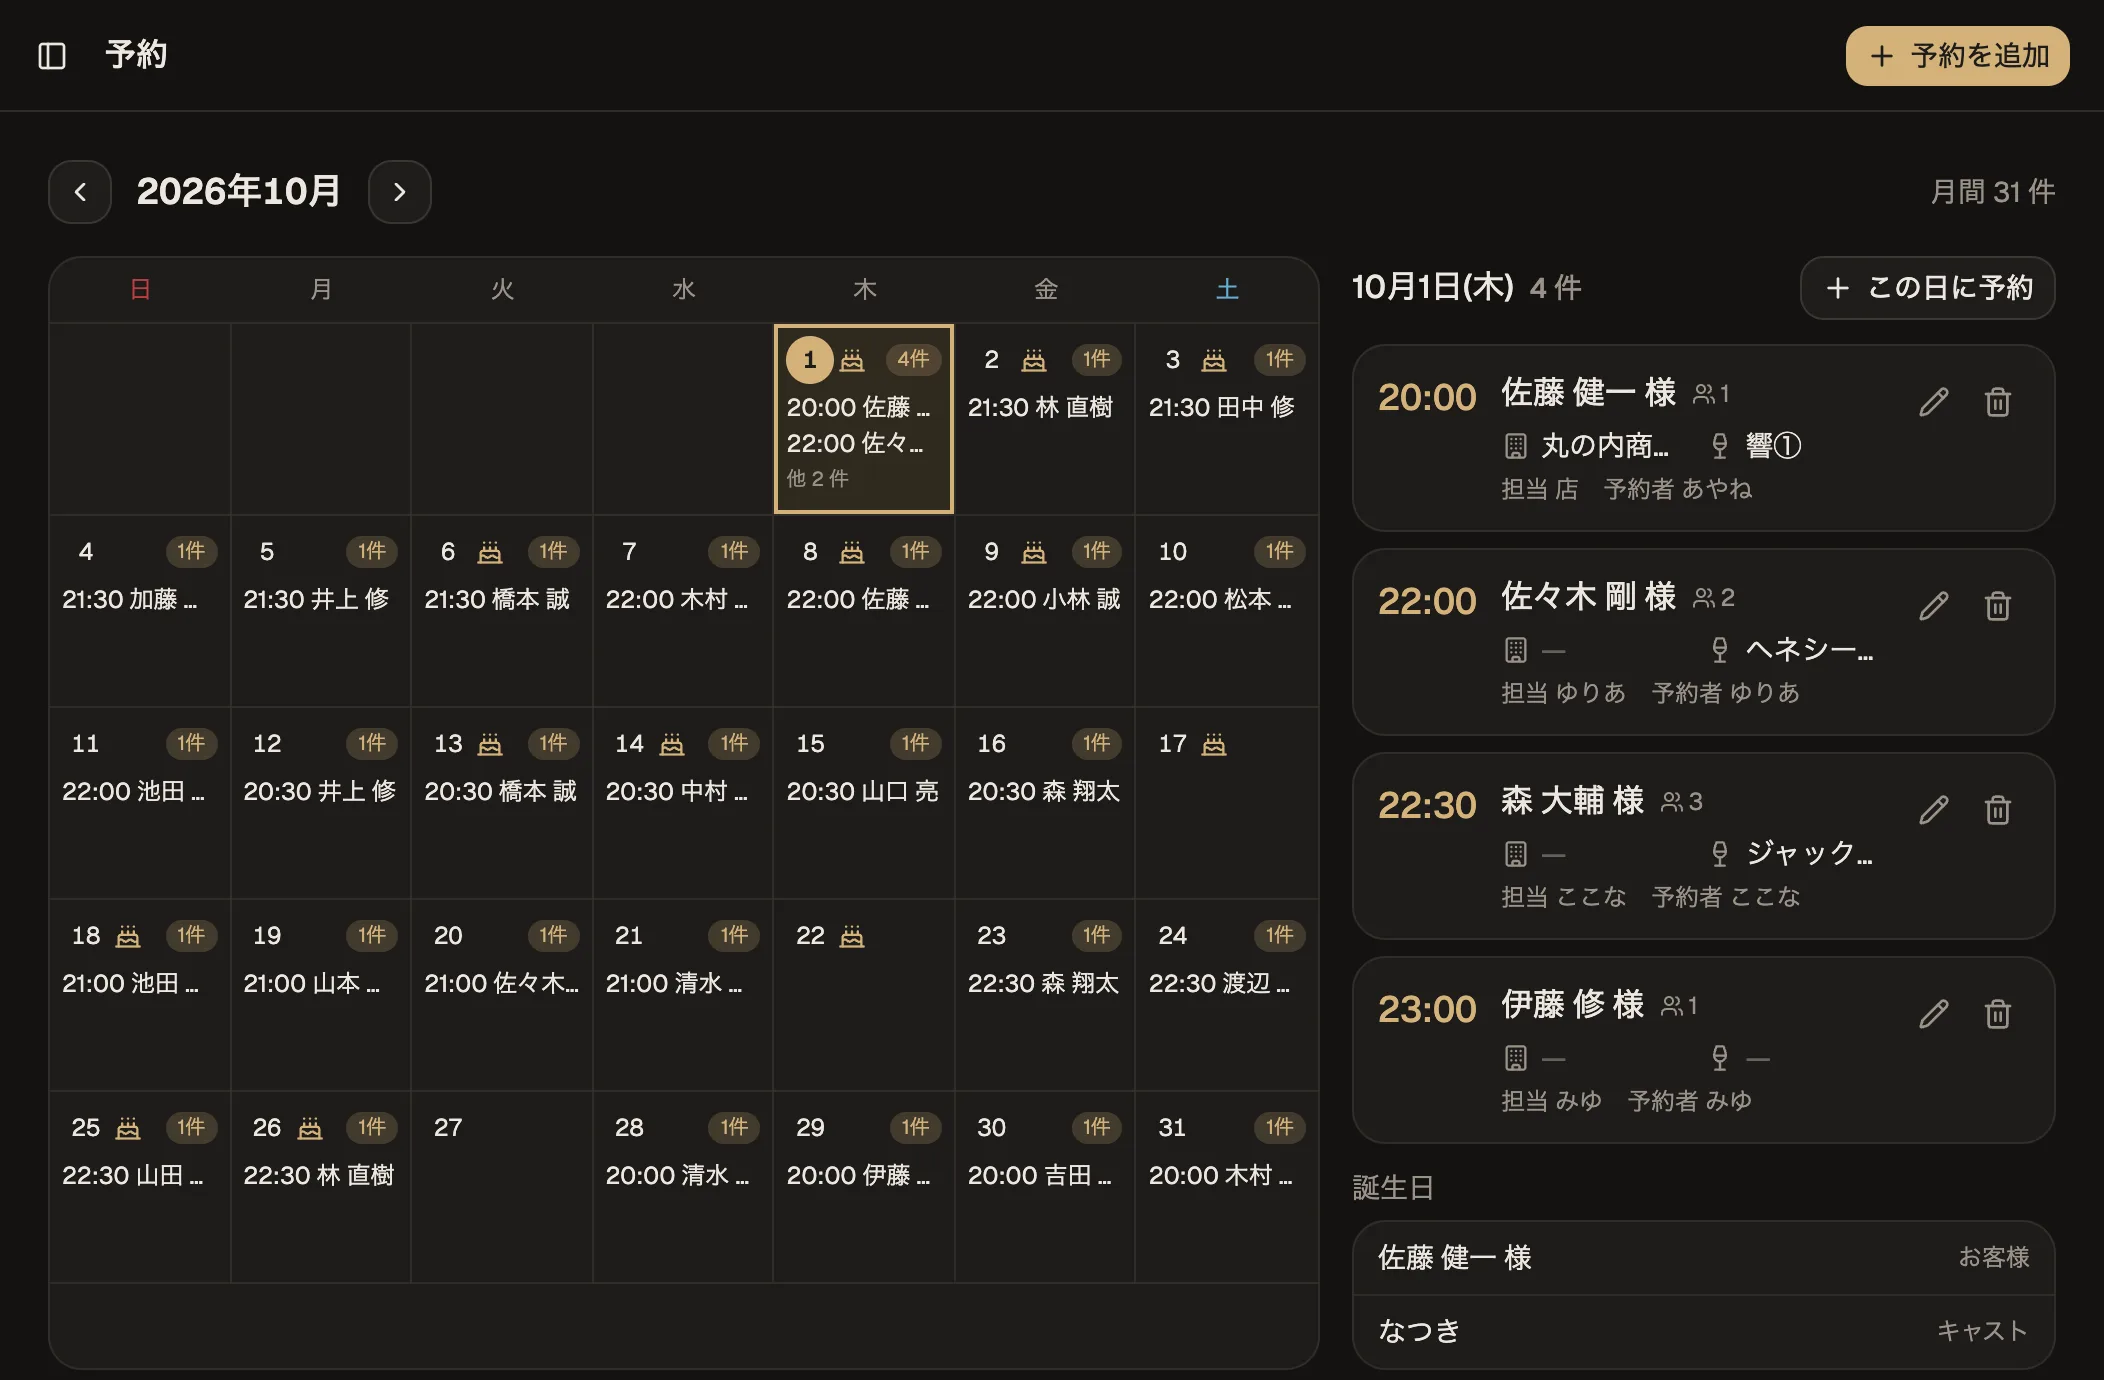Viewport: 2104px width, 1380px height.
Task: Click the 響① bottle label
Action: 1773,446
